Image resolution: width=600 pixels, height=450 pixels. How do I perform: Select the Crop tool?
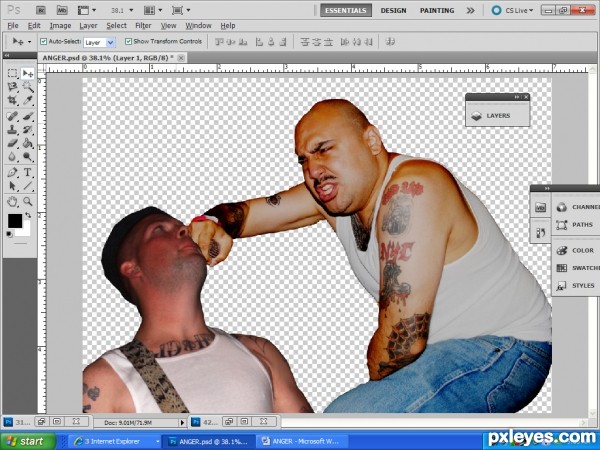coord(13,100)
